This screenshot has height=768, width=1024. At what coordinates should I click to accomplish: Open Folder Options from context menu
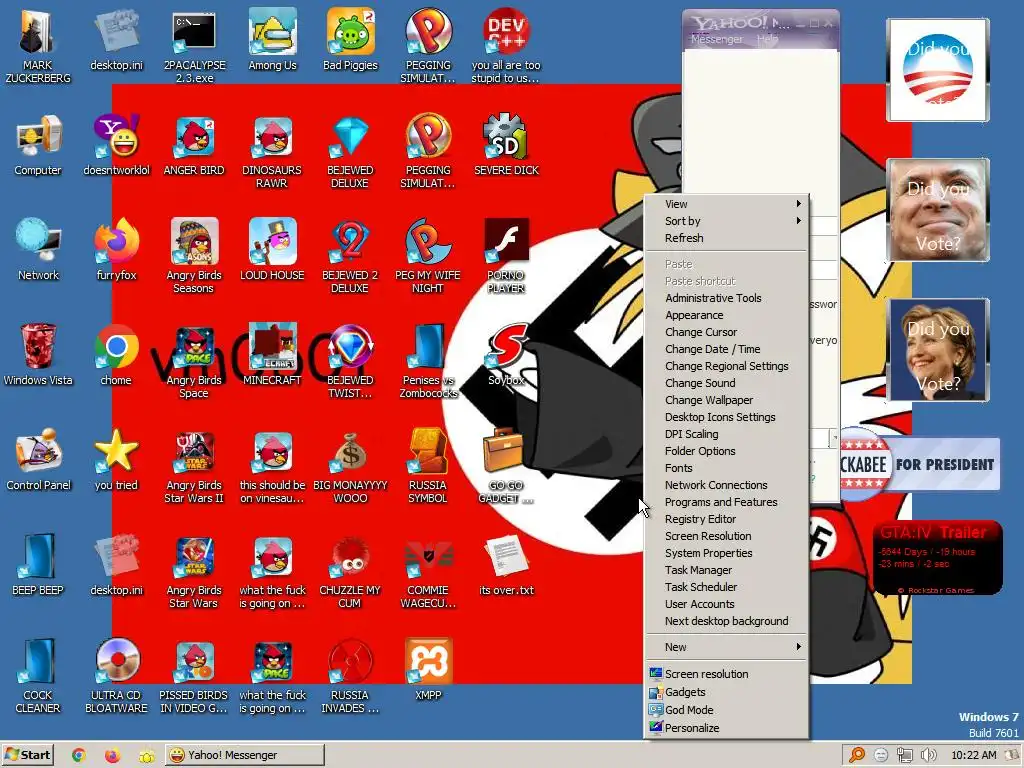click(x=726, y=451)
